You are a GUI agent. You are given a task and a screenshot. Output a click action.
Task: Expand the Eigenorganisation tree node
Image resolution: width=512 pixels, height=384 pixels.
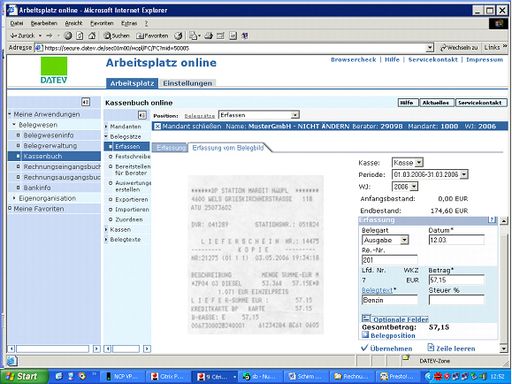(14, 198)
